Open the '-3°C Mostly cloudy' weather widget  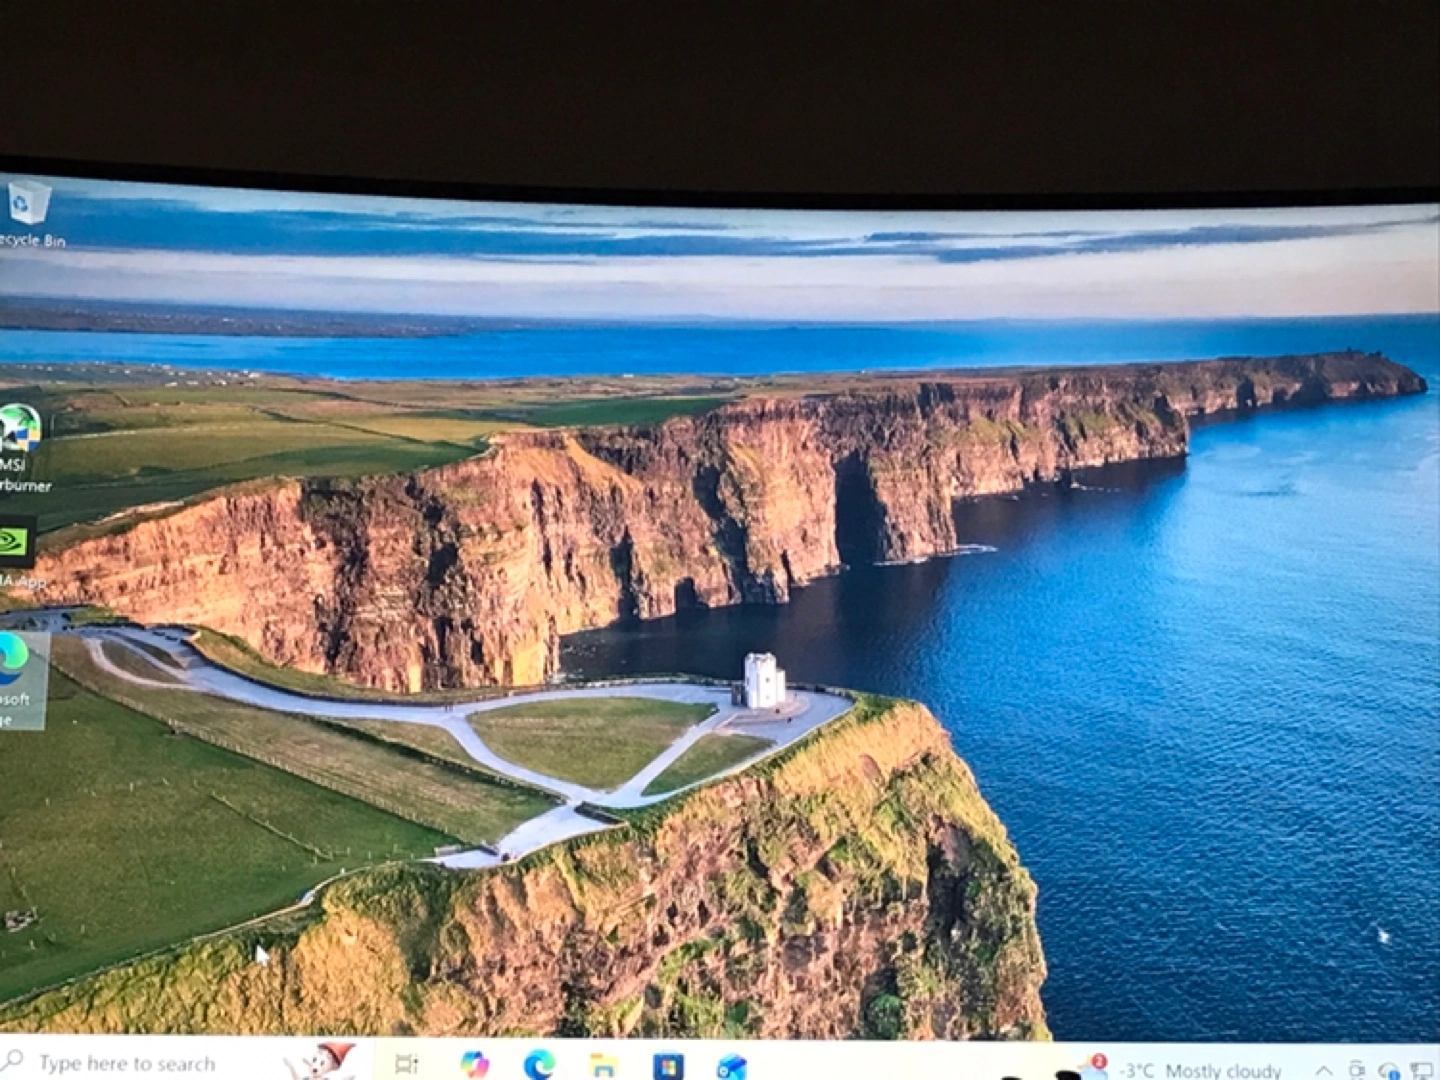pyautogui.click(x=1201, y=1071)
